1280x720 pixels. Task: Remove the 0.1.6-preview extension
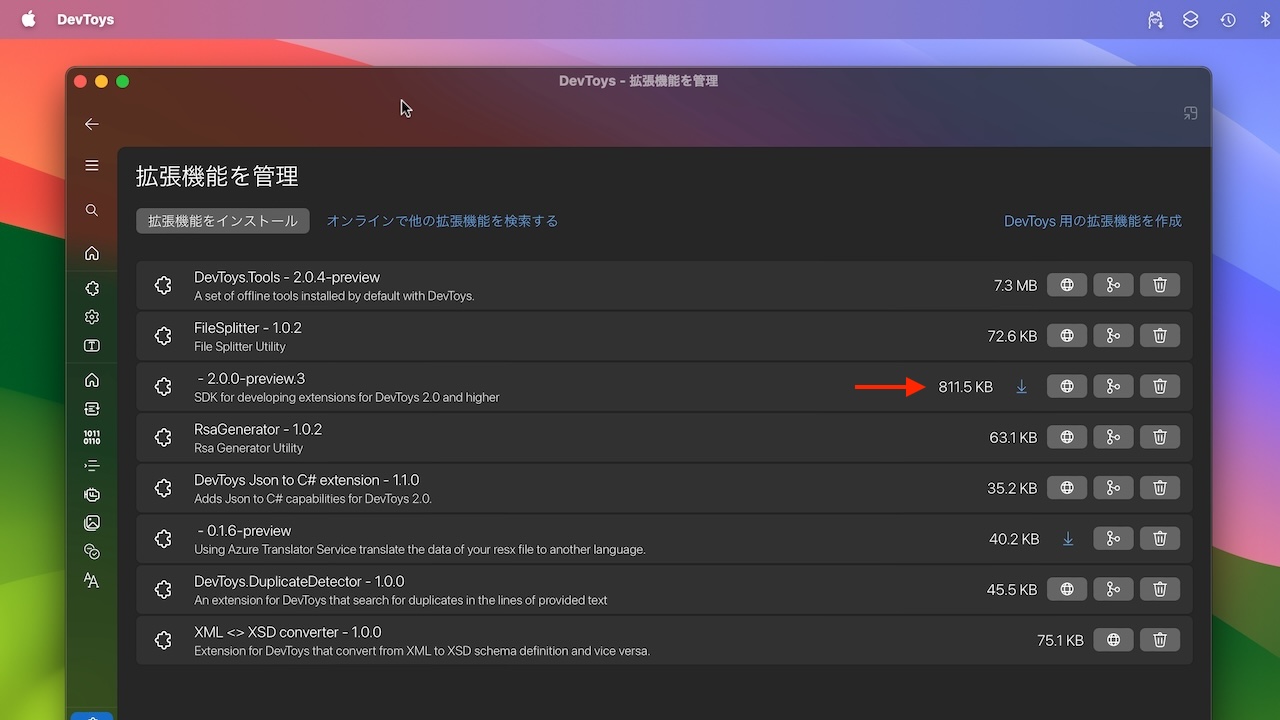pos(1160,539)
